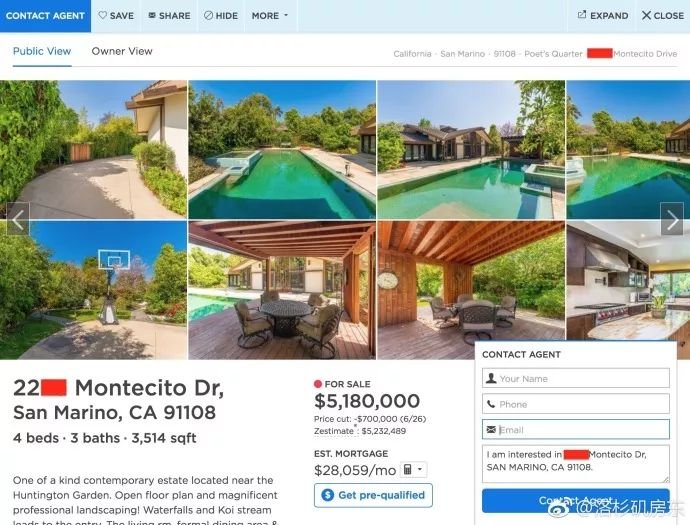Screen dimensions: 690x525
Task: Click the Get pre-qualified button
Action: pos(373,495)
